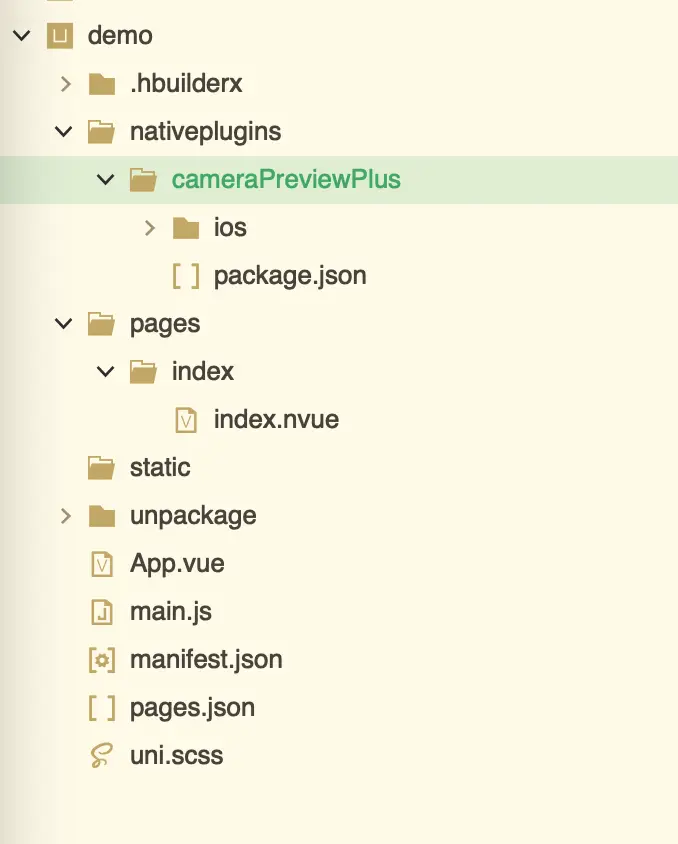Collapse the cameraPreviewPlus folder chevron

(x=106, y=180)
